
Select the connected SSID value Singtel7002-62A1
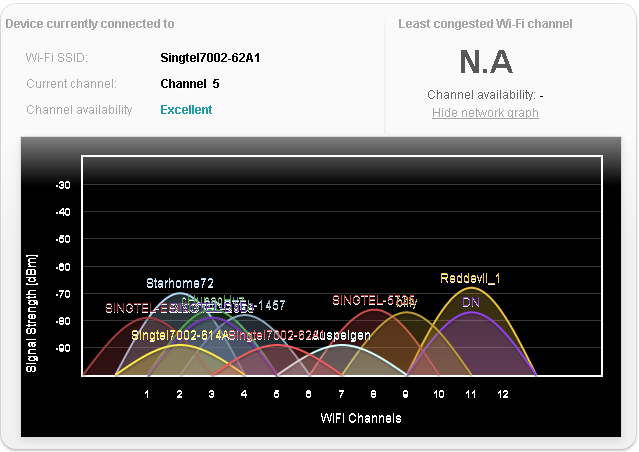click(210, 58)
